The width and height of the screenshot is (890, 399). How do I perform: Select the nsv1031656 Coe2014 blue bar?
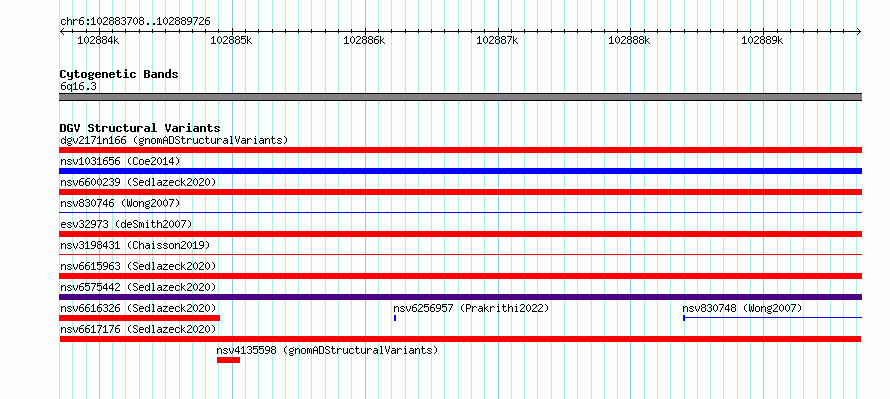(460, 171)
